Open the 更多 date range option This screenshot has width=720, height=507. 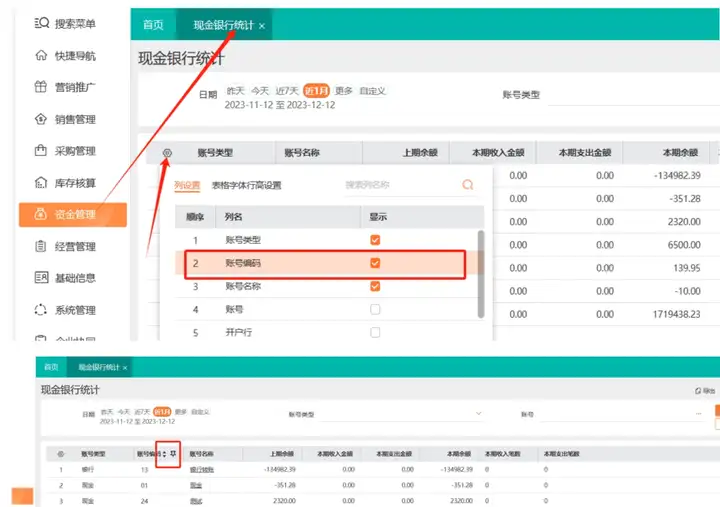click(343, 91)
